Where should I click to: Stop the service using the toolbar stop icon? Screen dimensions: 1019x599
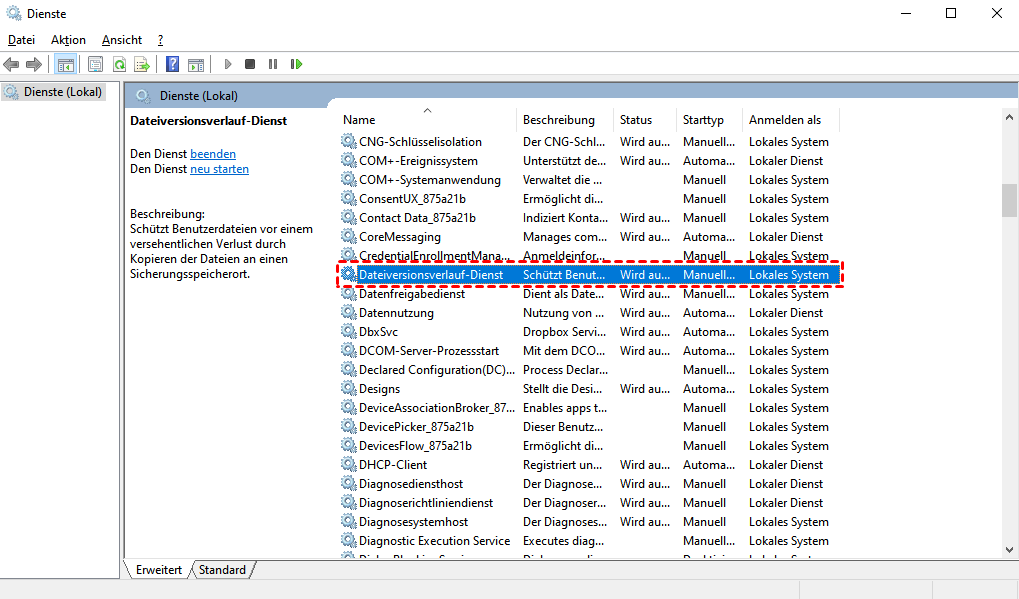[x=250, y=64]
